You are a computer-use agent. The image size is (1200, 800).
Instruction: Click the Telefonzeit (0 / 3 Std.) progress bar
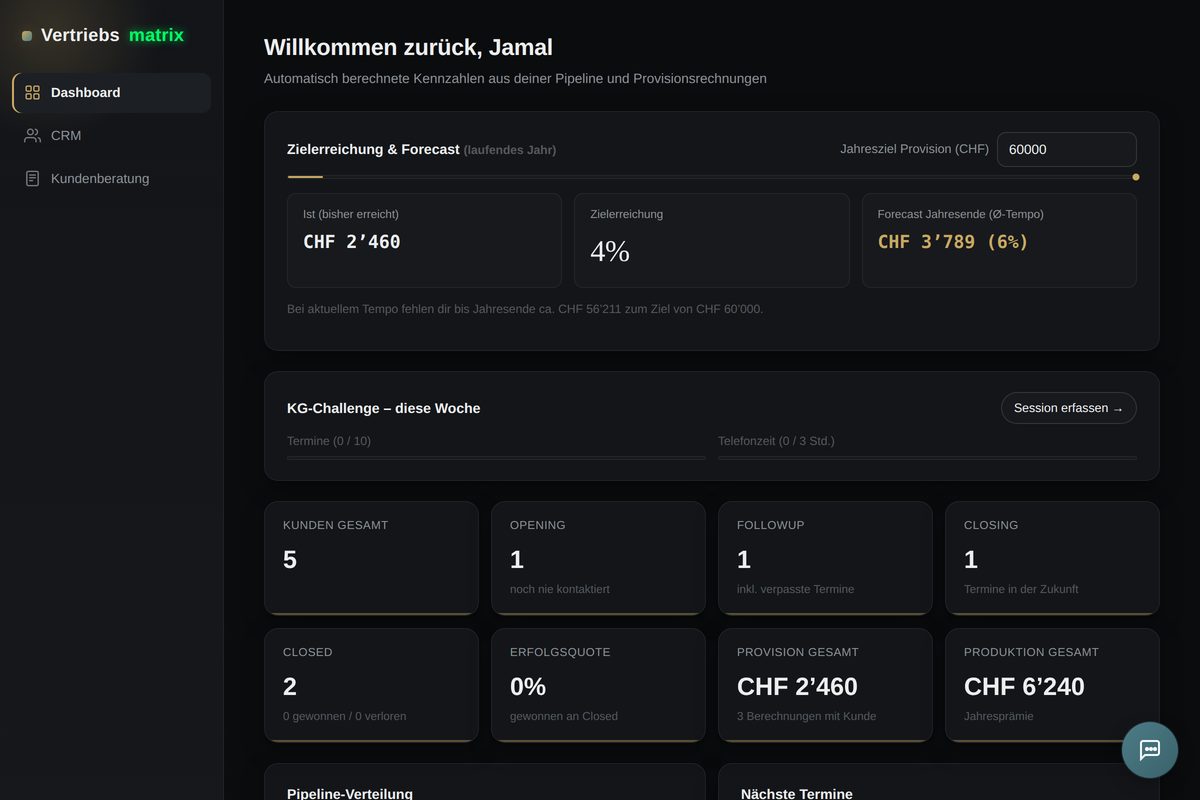tap(927, 457)
